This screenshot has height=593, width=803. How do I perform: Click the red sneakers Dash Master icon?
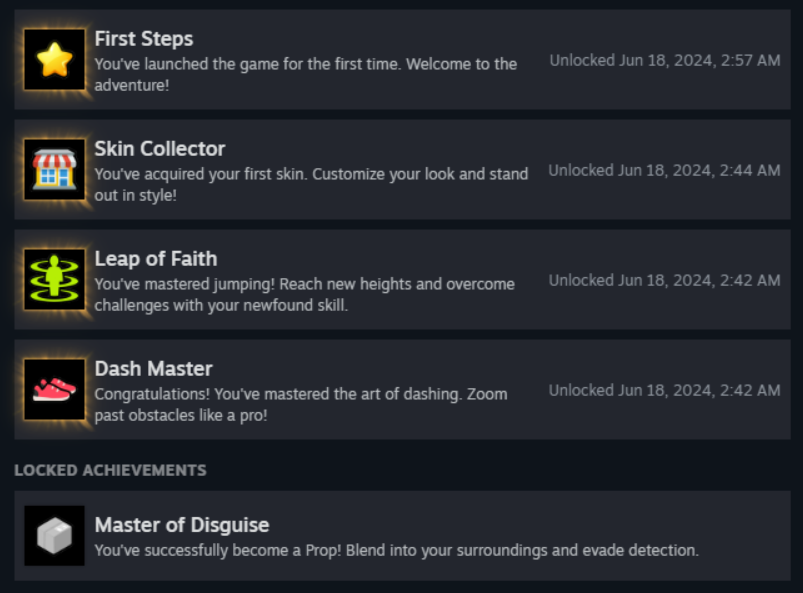coord(54,390)
